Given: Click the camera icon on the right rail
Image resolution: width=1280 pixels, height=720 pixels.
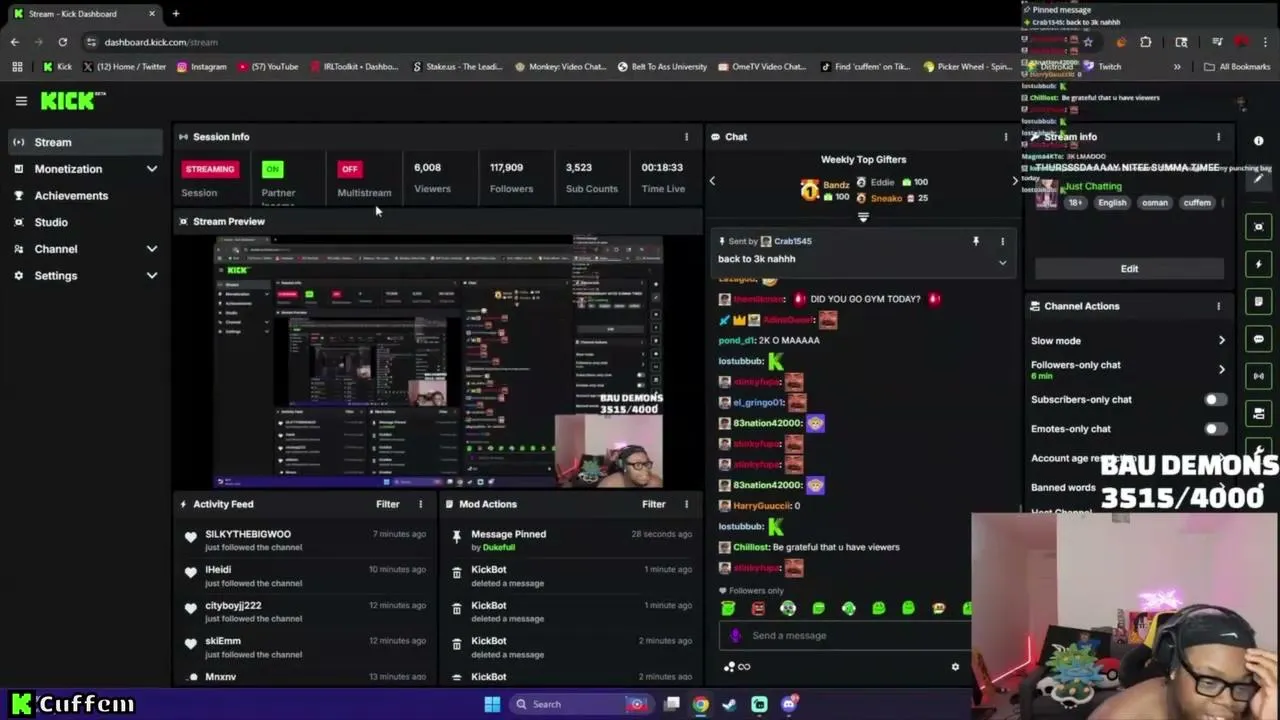Looking at the screenshot, I should tap(1259, 413).
